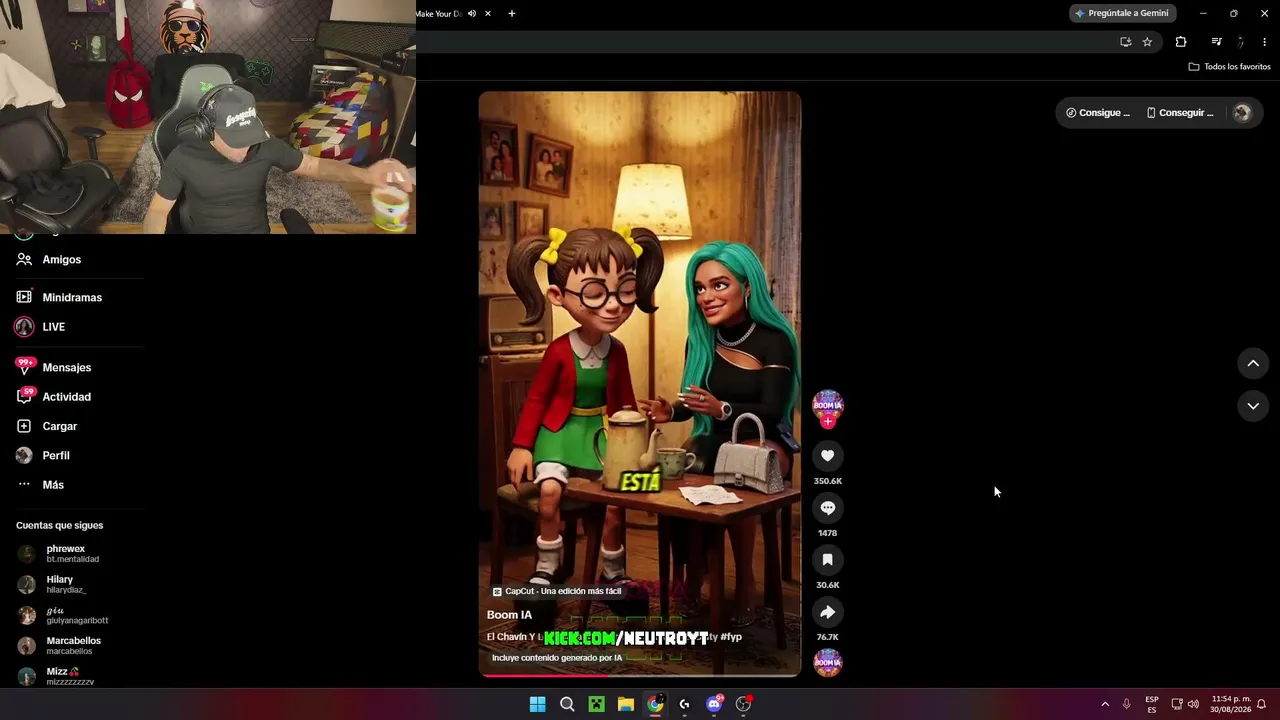The image size is (1280, 720).
Task: Show hidden system tray icons
Action: coord(1105,704)
